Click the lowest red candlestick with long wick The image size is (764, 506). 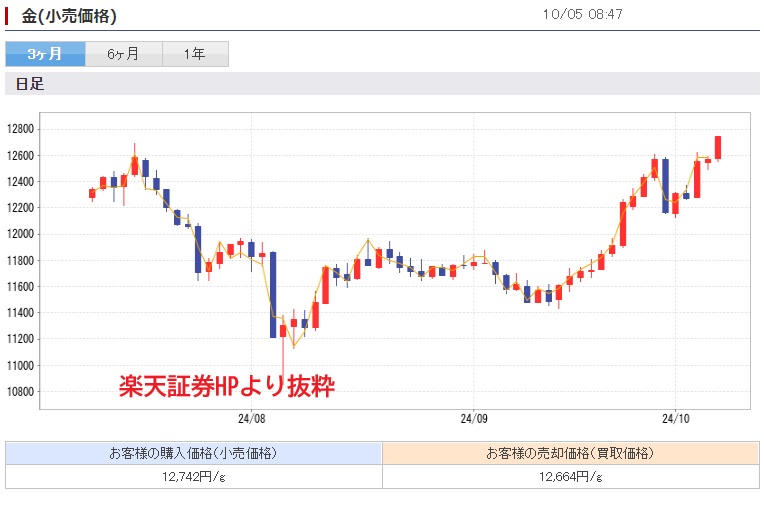(283, 330)
